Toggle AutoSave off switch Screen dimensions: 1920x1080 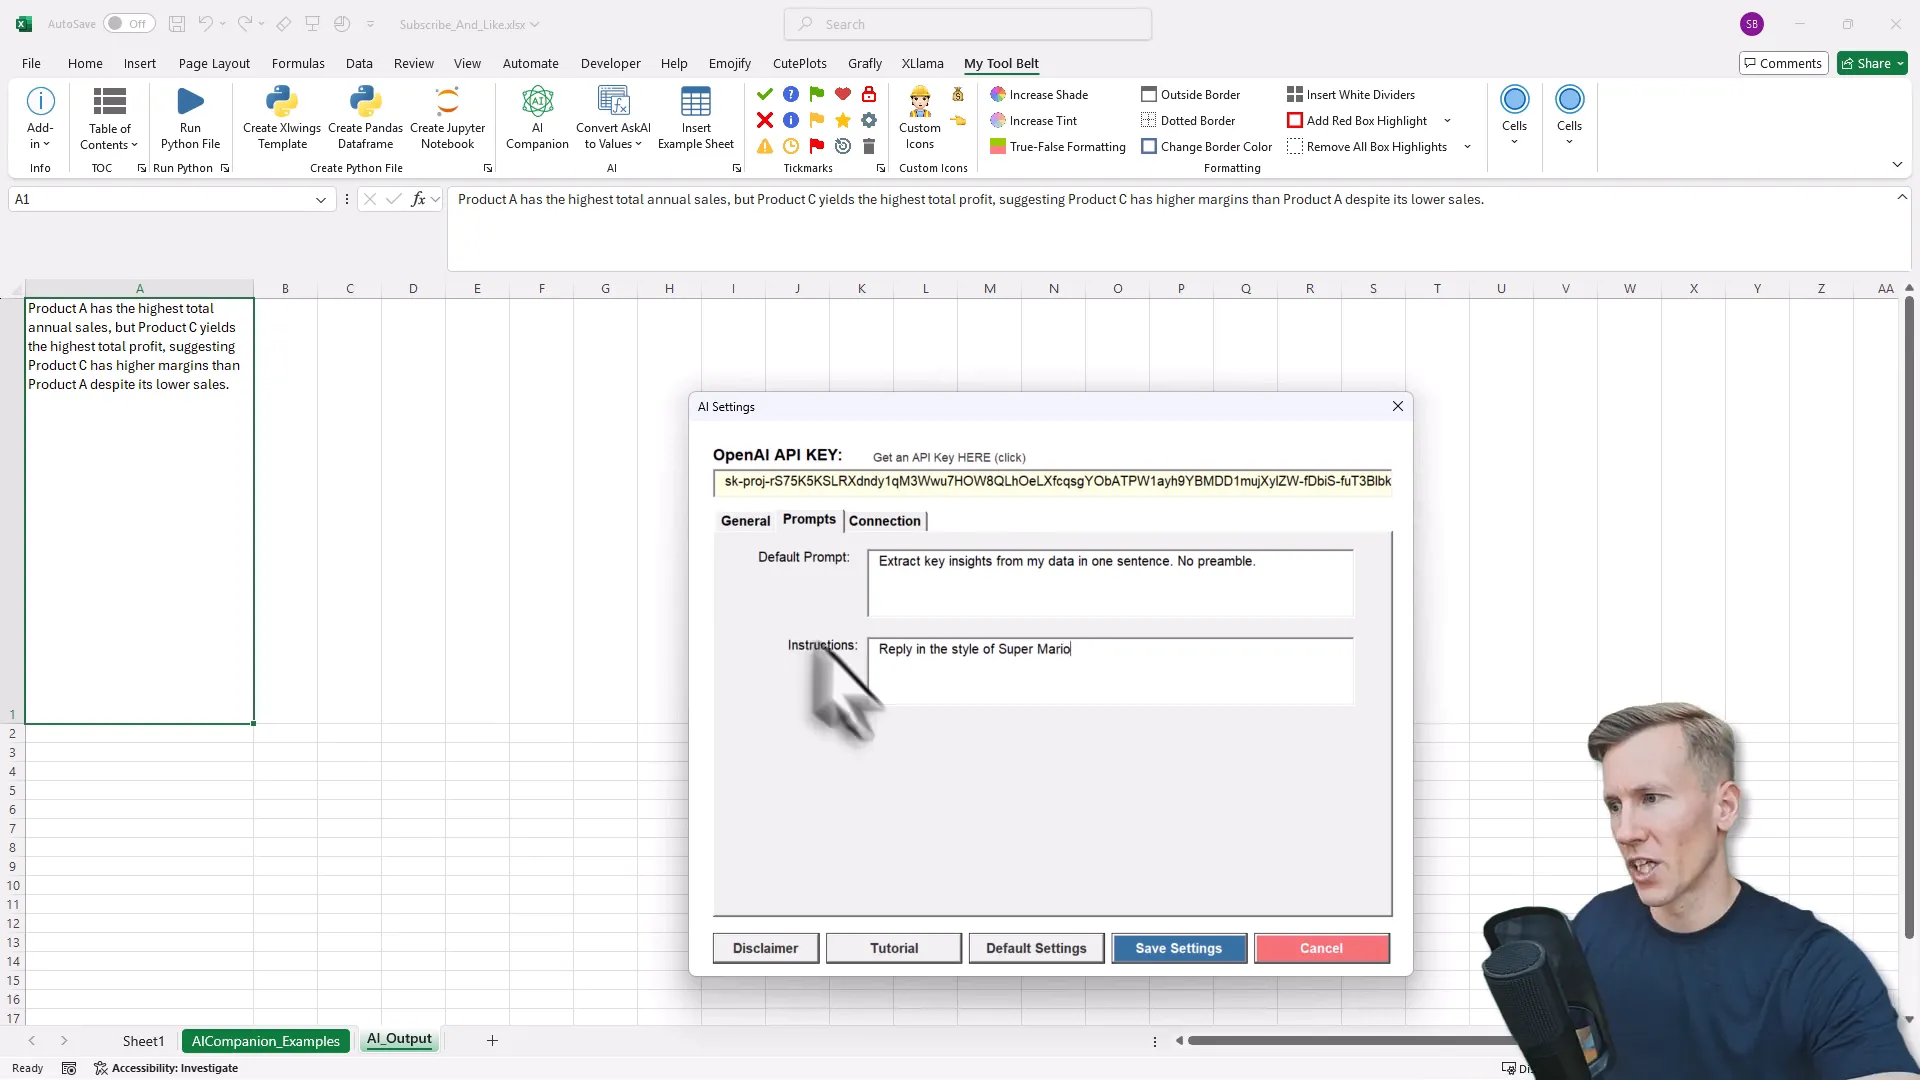(128, 23)
